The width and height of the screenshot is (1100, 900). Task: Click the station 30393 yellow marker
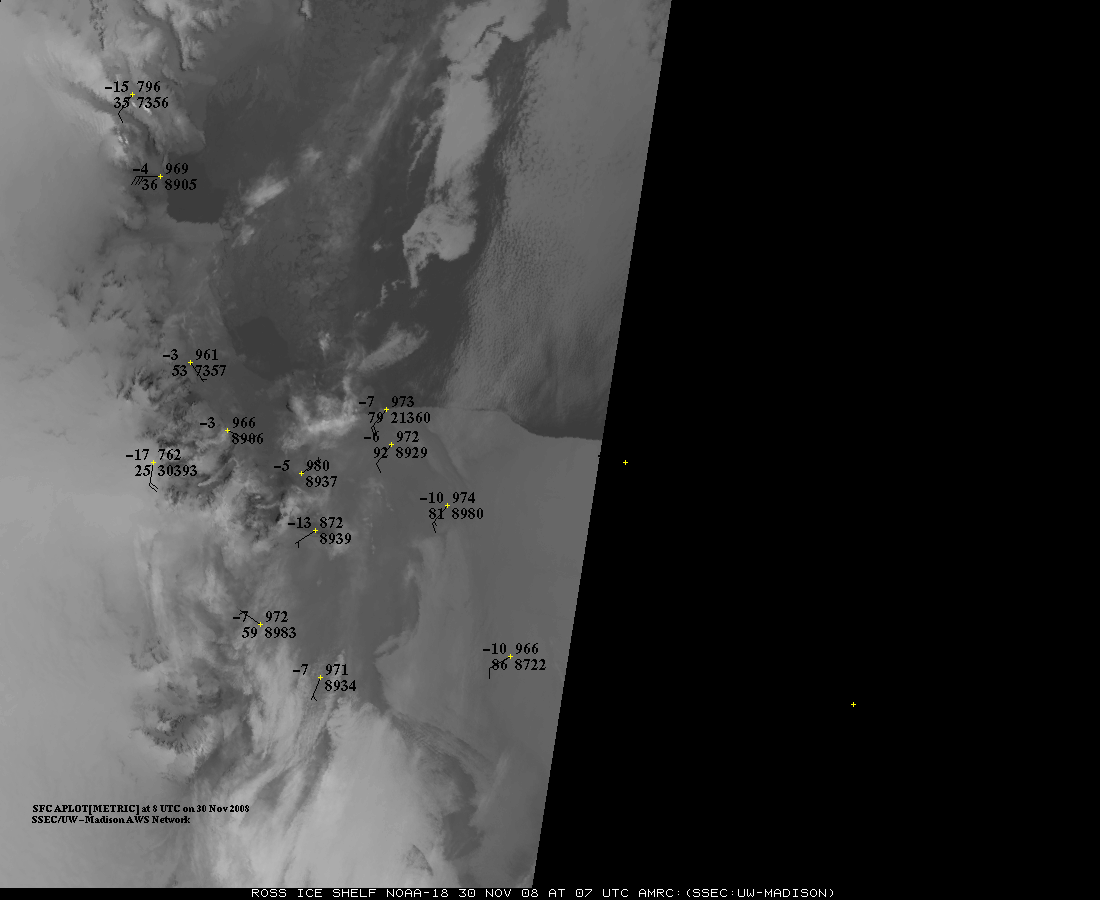pos(154,463)
